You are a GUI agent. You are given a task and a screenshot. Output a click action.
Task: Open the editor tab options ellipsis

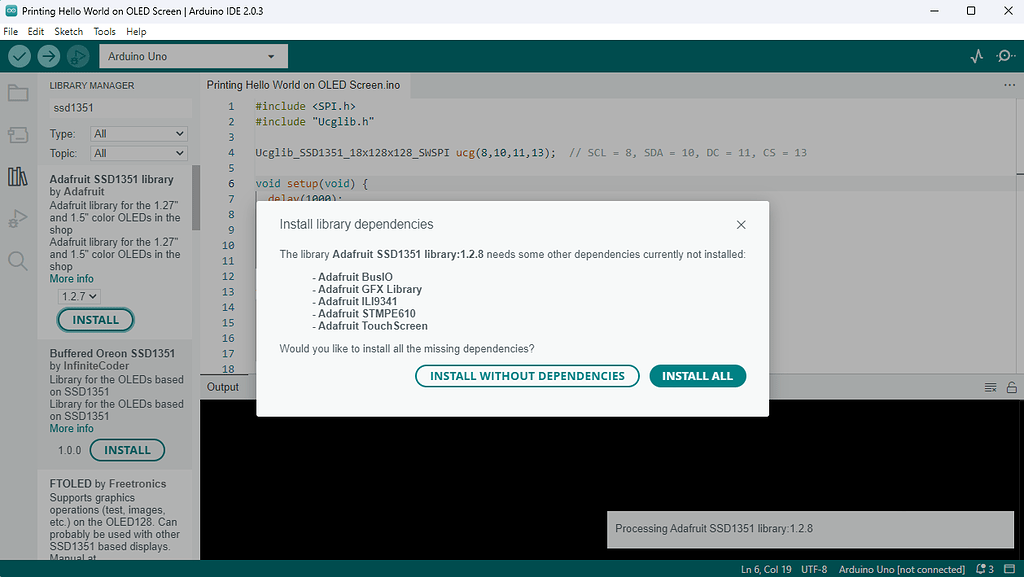(x=1009, y=85)
